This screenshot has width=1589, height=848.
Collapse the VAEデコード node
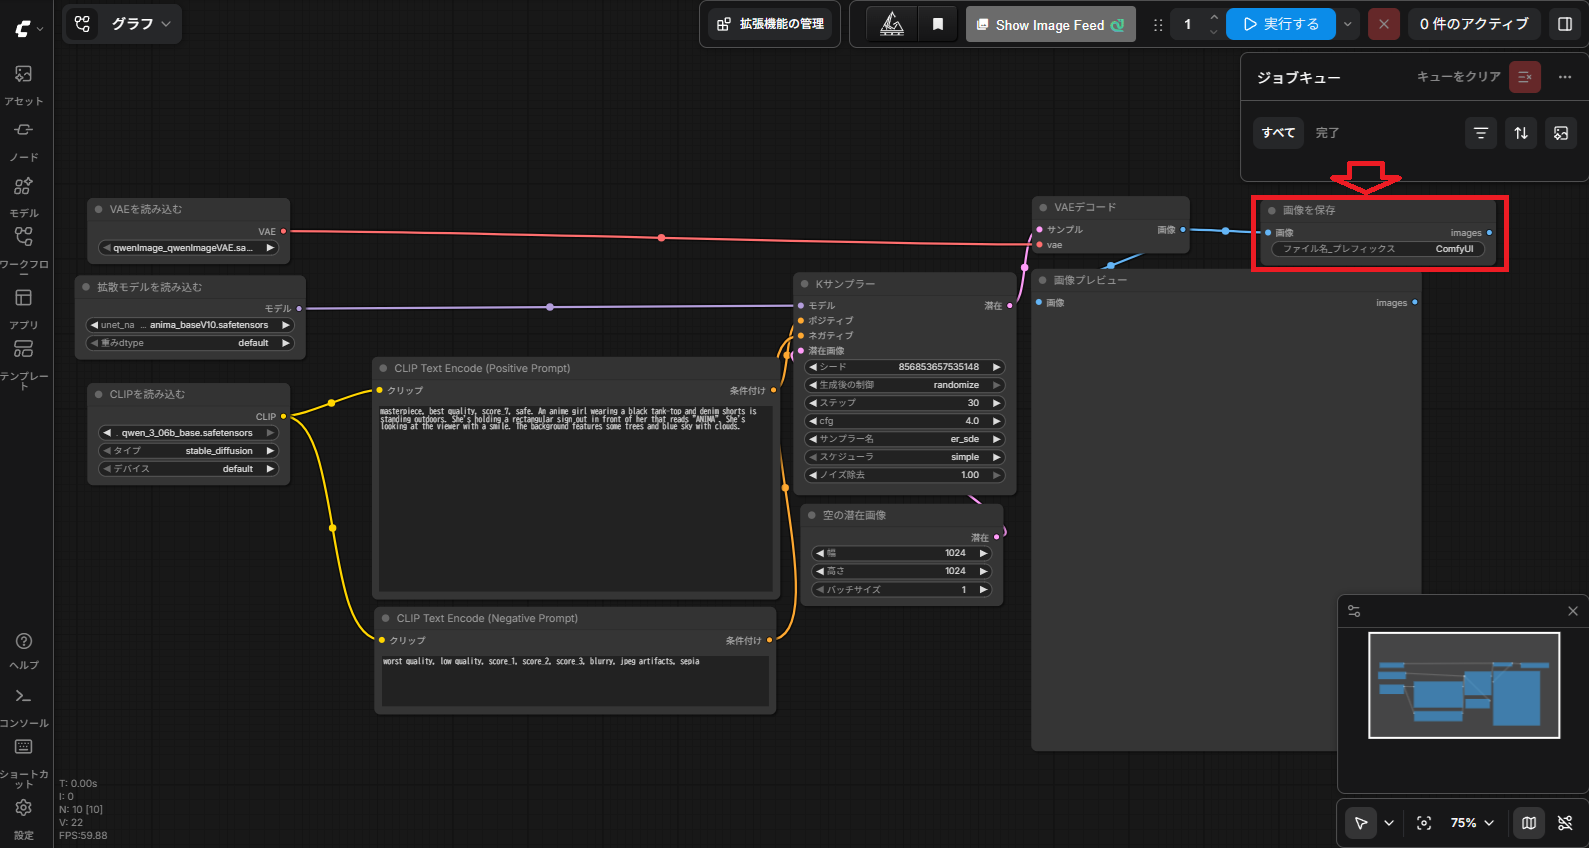coord(1043,208)
